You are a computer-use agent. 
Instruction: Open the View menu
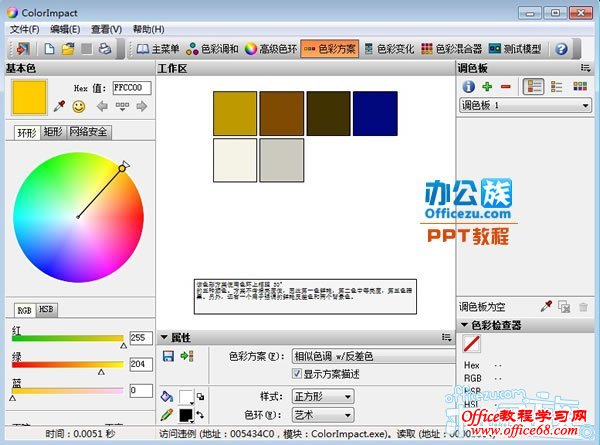[x=106, y=29]
